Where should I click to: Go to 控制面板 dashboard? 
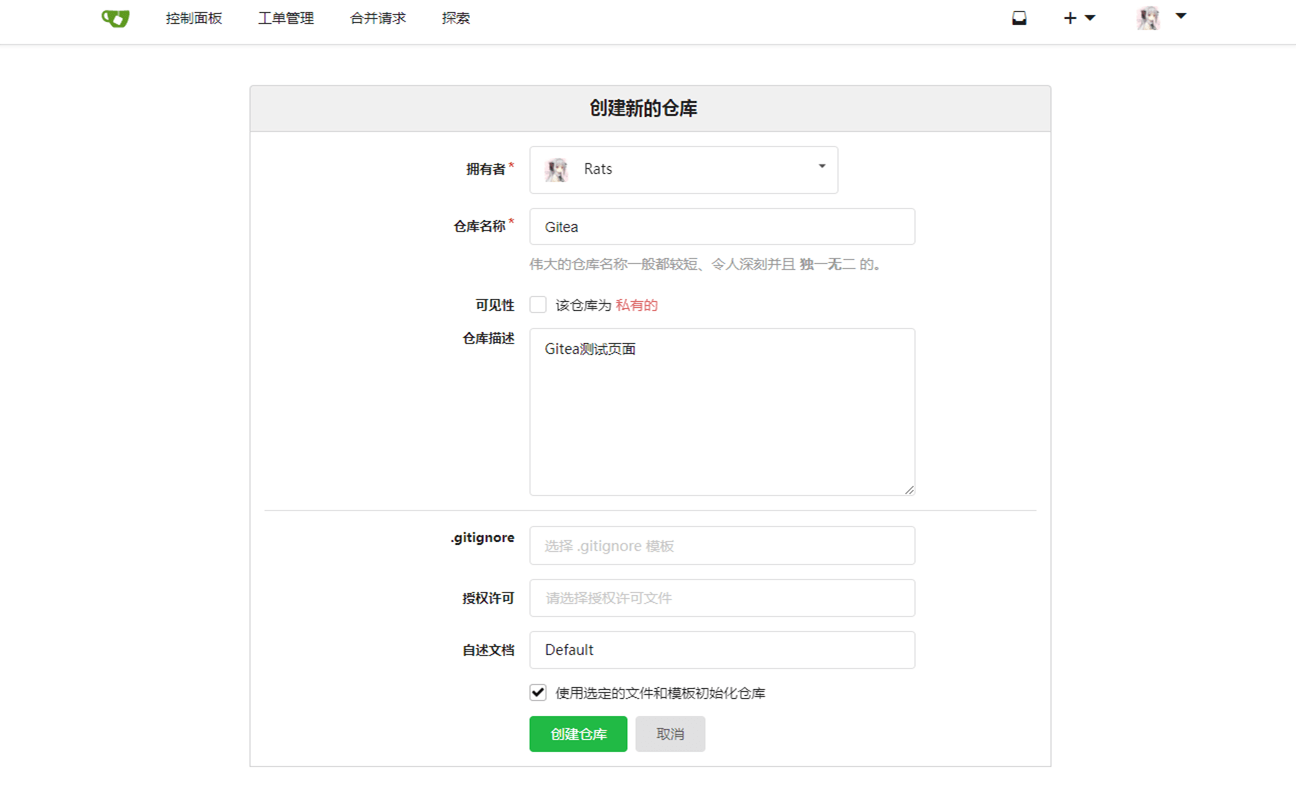[x=194, y=18]
